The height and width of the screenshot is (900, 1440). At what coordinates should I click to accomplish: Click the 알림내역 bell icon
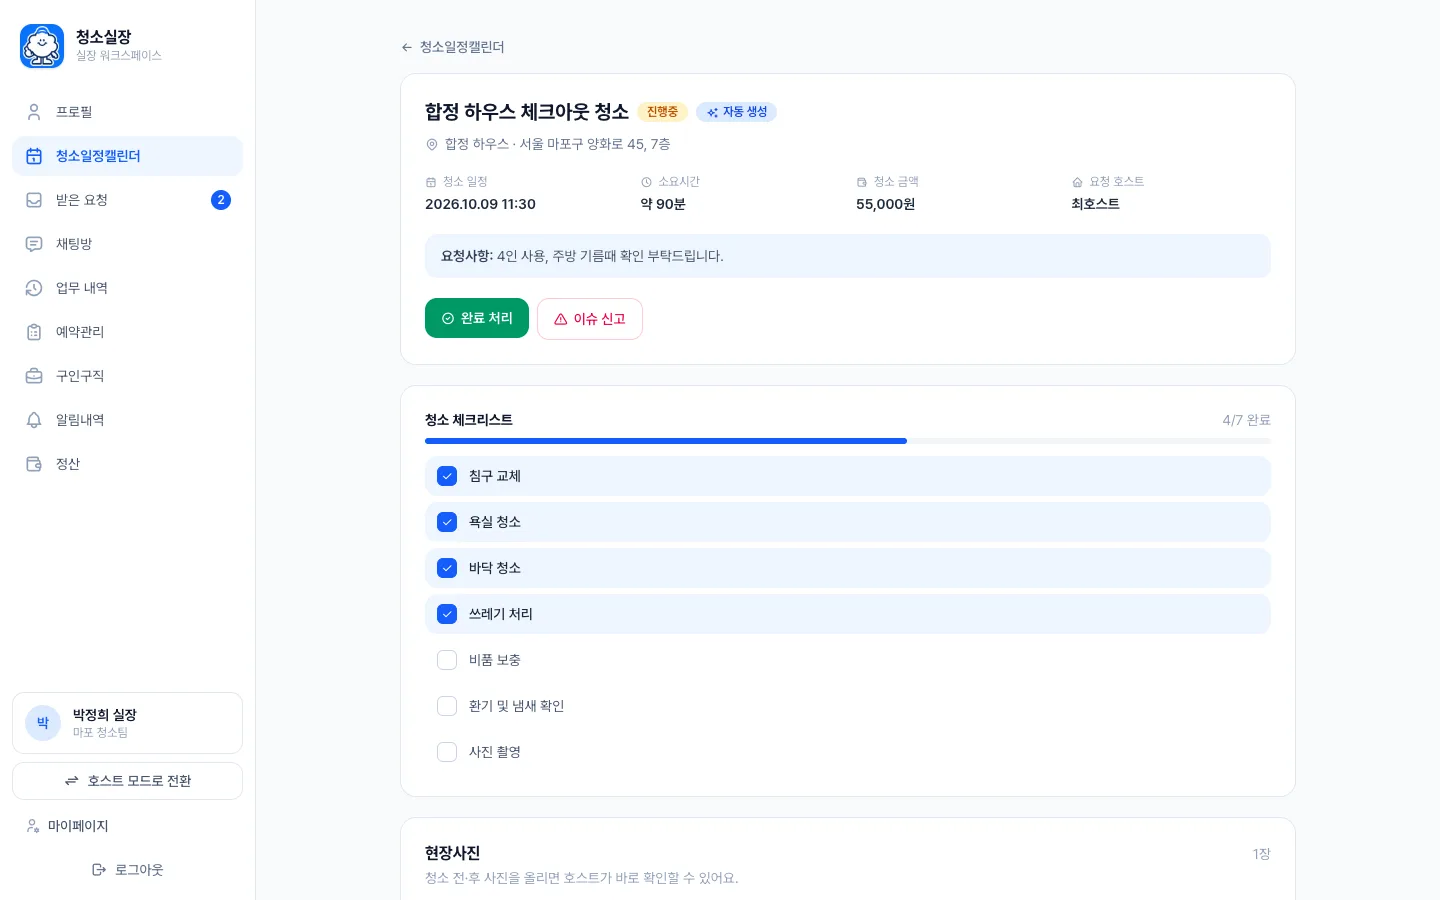click(x=34, y=420)
